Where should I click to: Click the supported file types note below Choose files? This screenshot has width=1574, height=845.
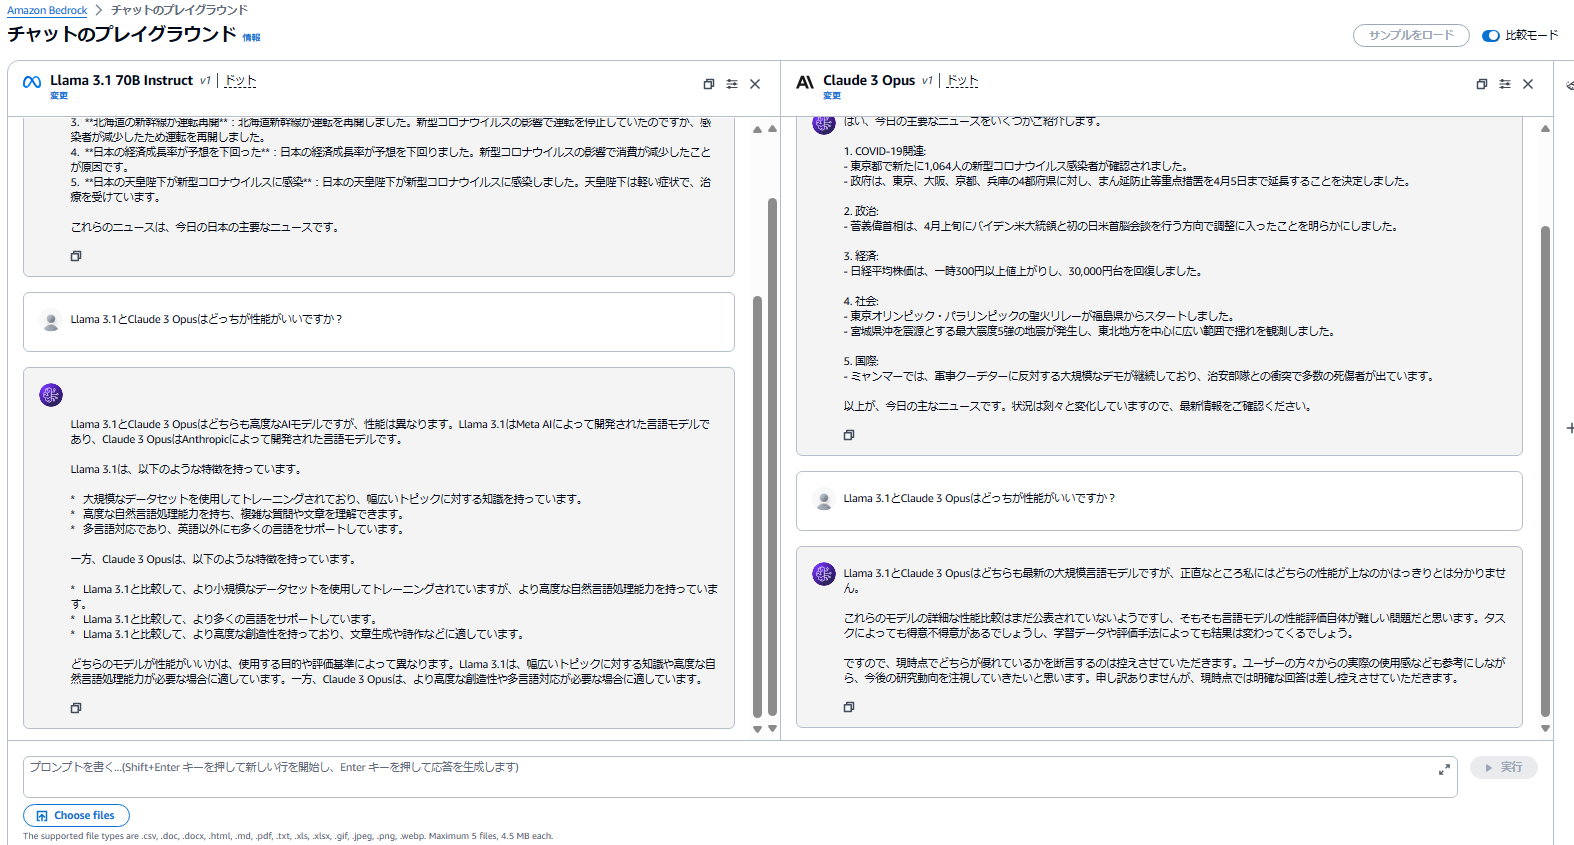tap(288, 836)
